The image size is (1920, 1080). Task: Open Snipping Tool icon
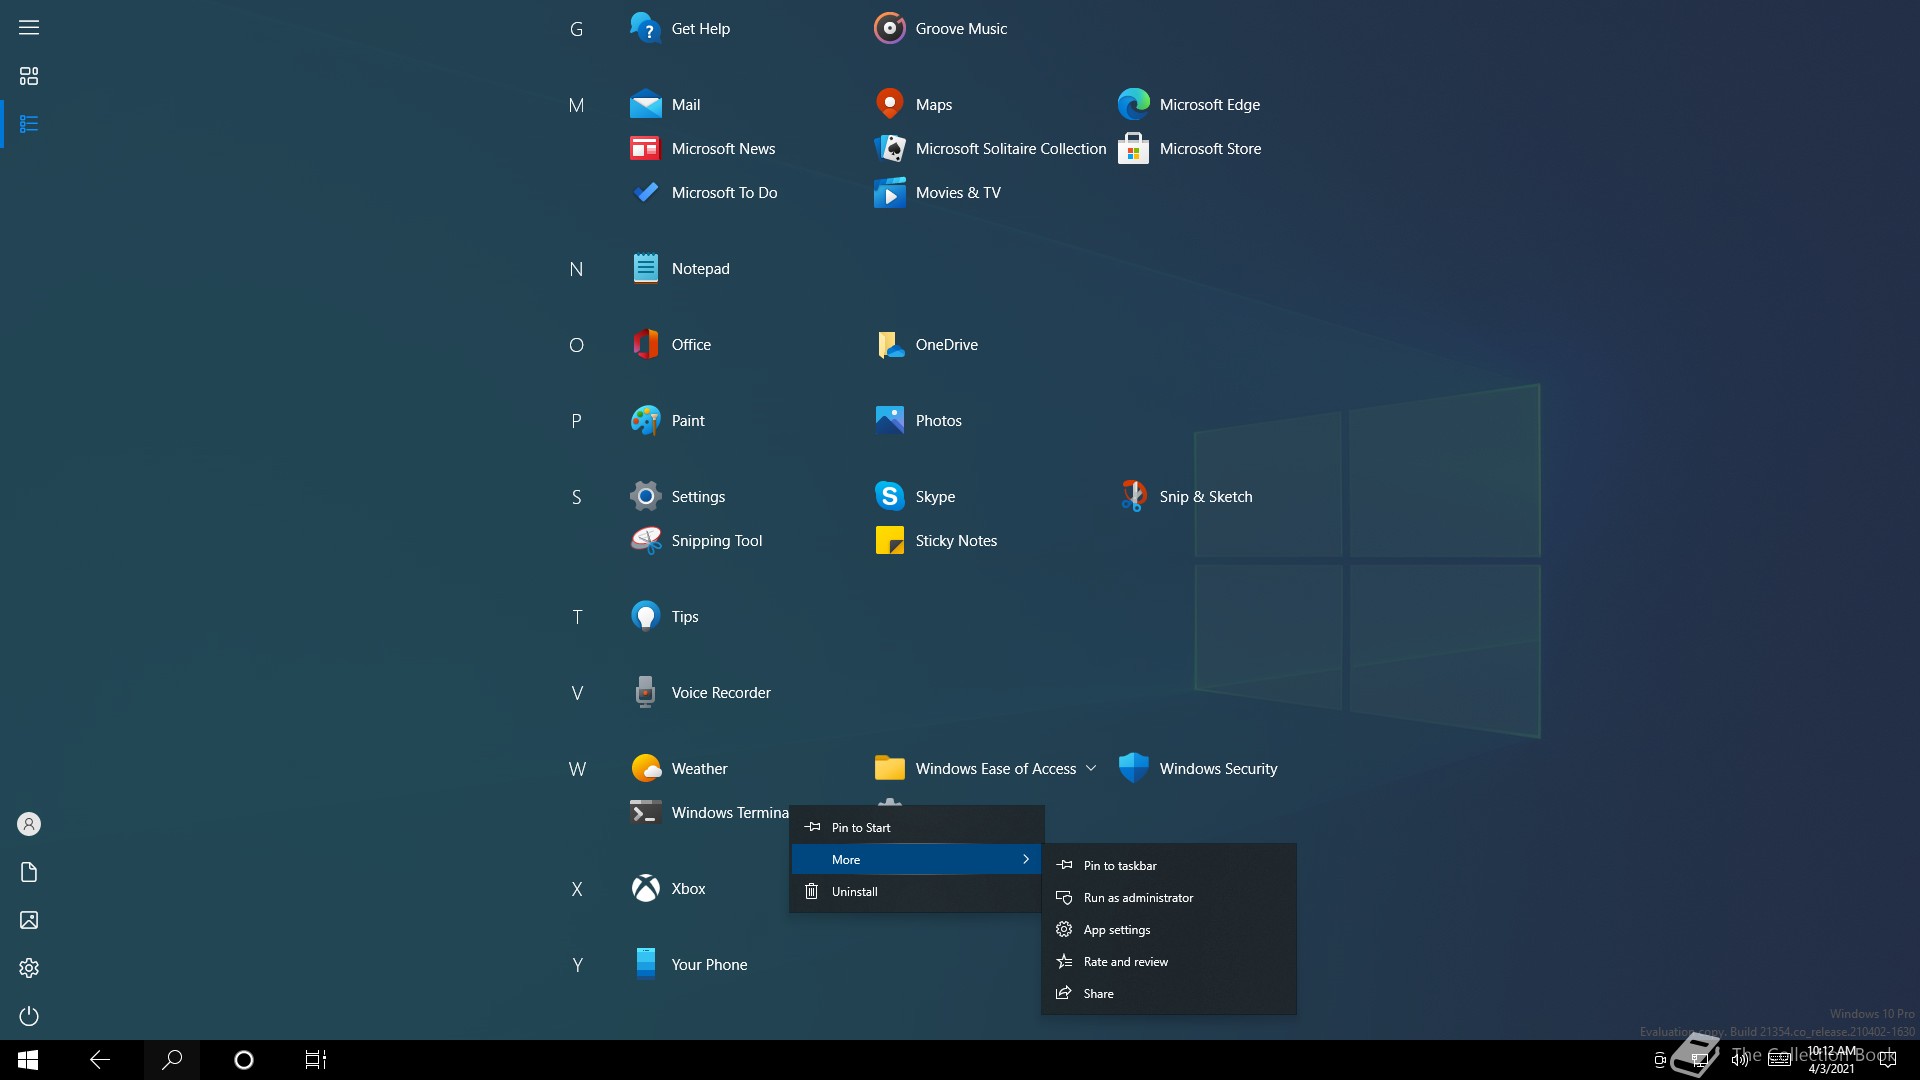point(645,540)
